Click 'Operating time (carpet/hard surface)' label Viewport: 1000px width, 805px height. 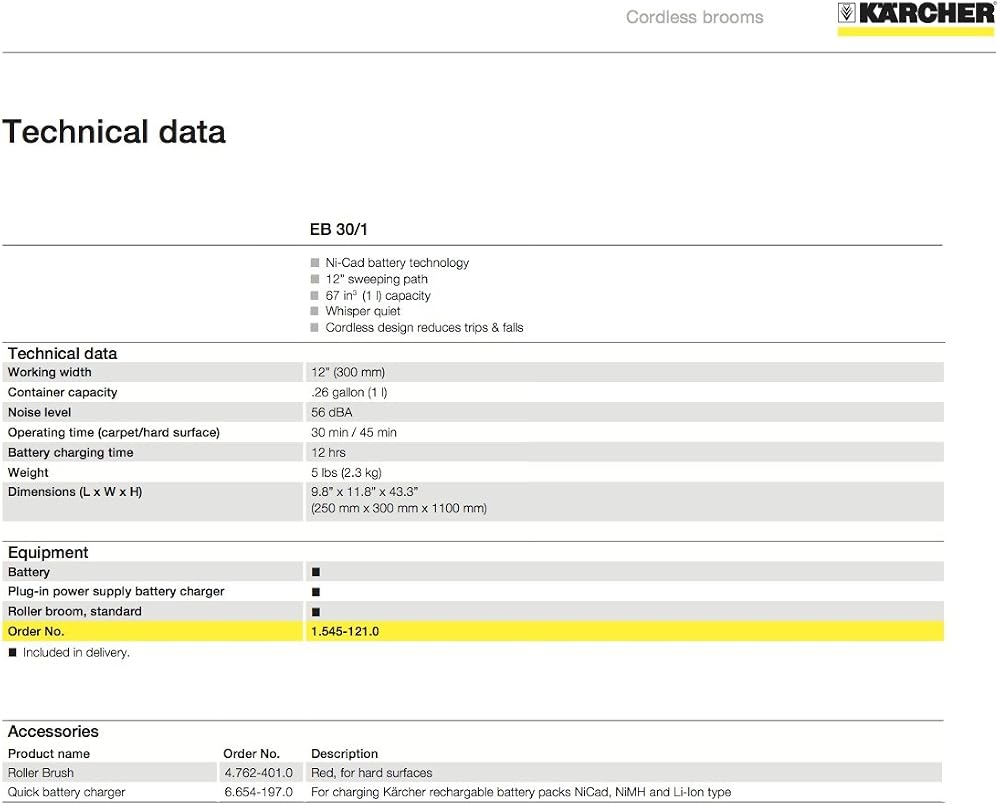(x=114, y=432)
